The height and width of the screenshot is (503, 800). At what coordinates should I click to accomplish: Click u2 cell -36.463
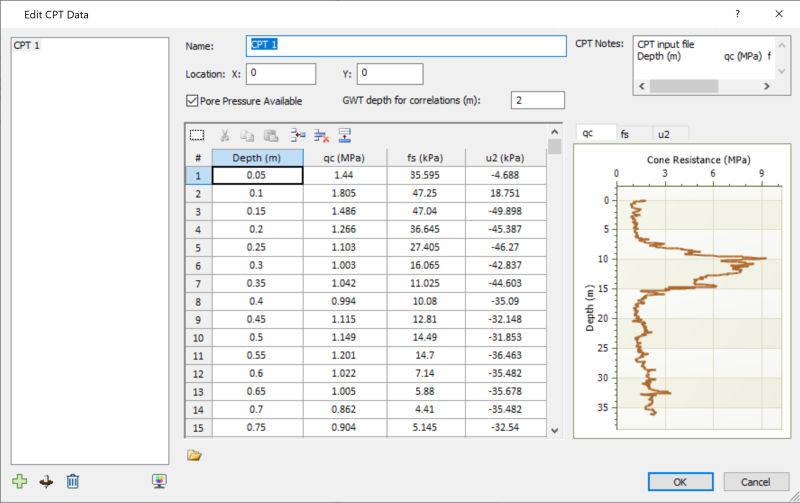click(x=506, y=356)
